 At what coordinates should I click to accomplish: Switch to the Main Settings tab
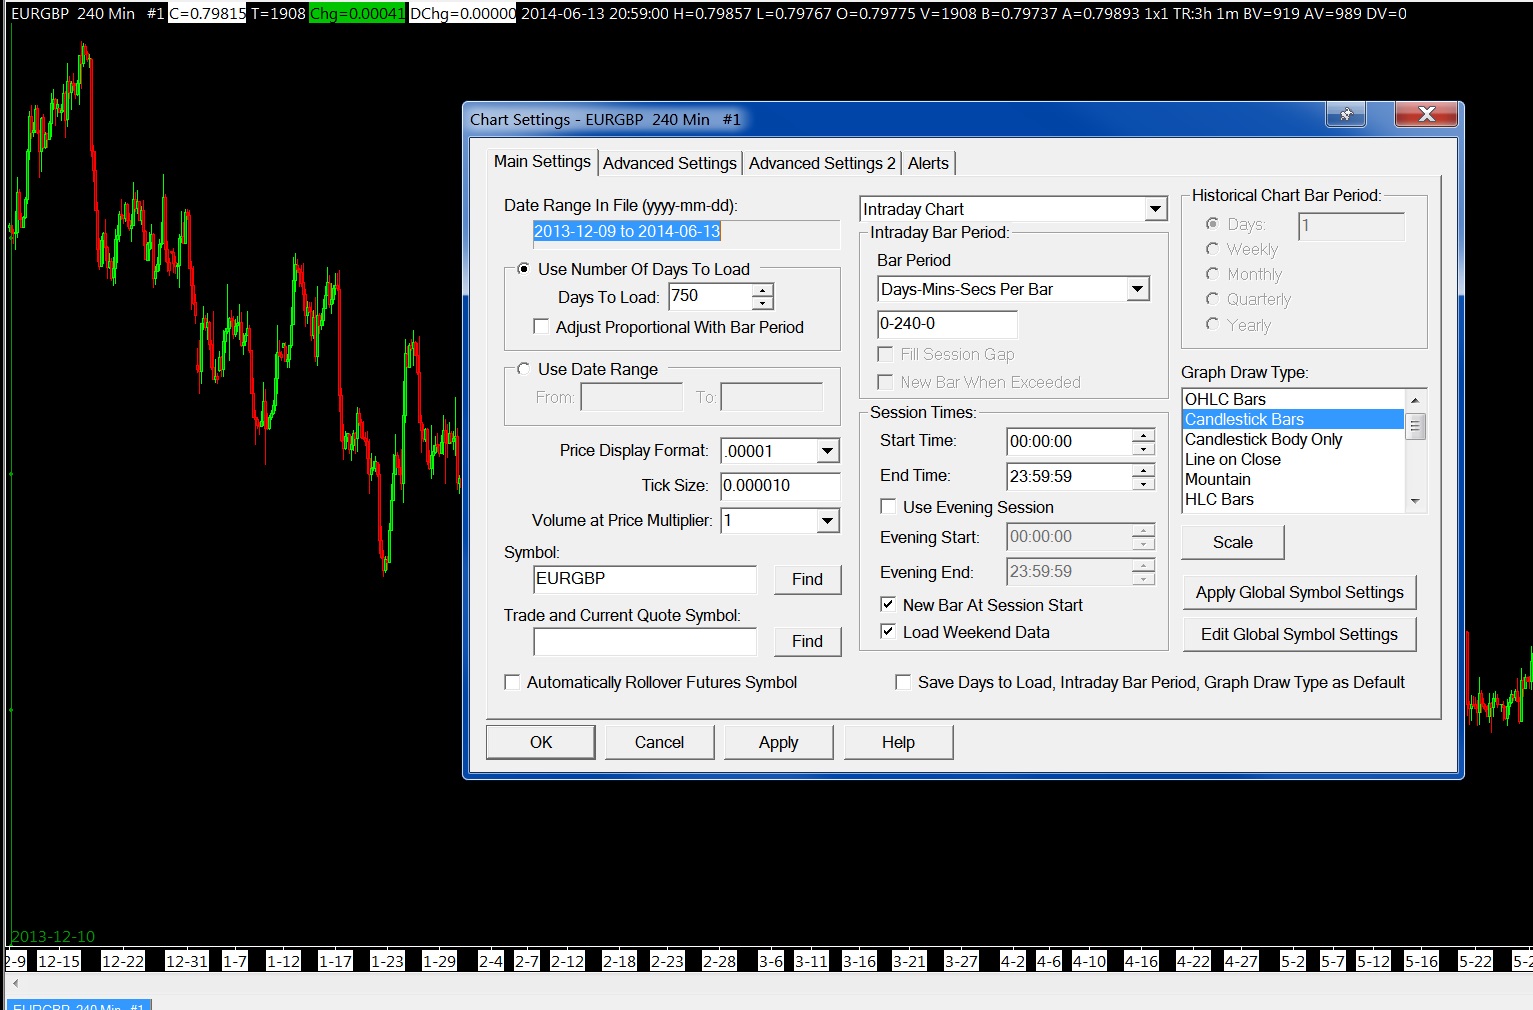tap(542, 162)
